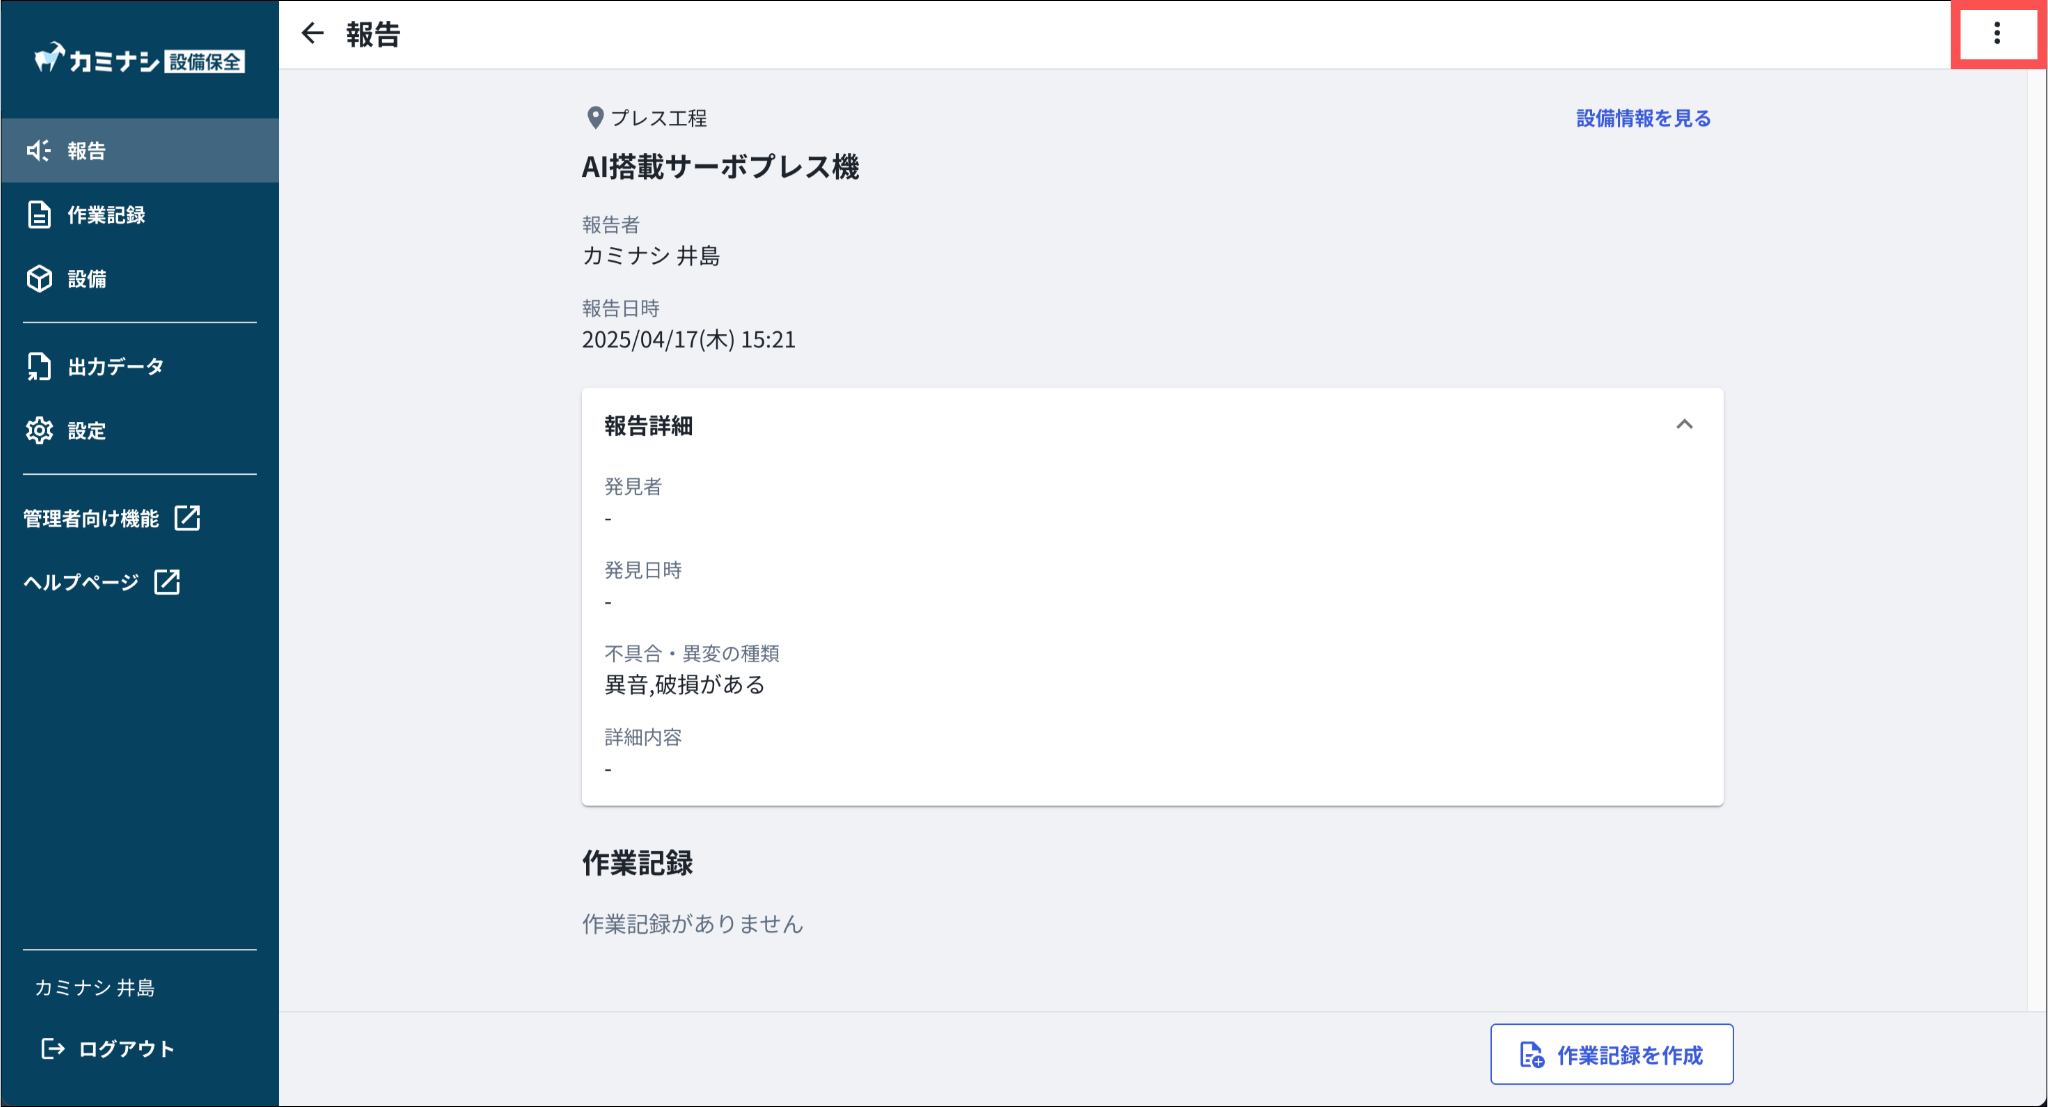The image size is (2048, 1107).
Task: Open ヘルプページ link
Action: (x=102, y=582)
